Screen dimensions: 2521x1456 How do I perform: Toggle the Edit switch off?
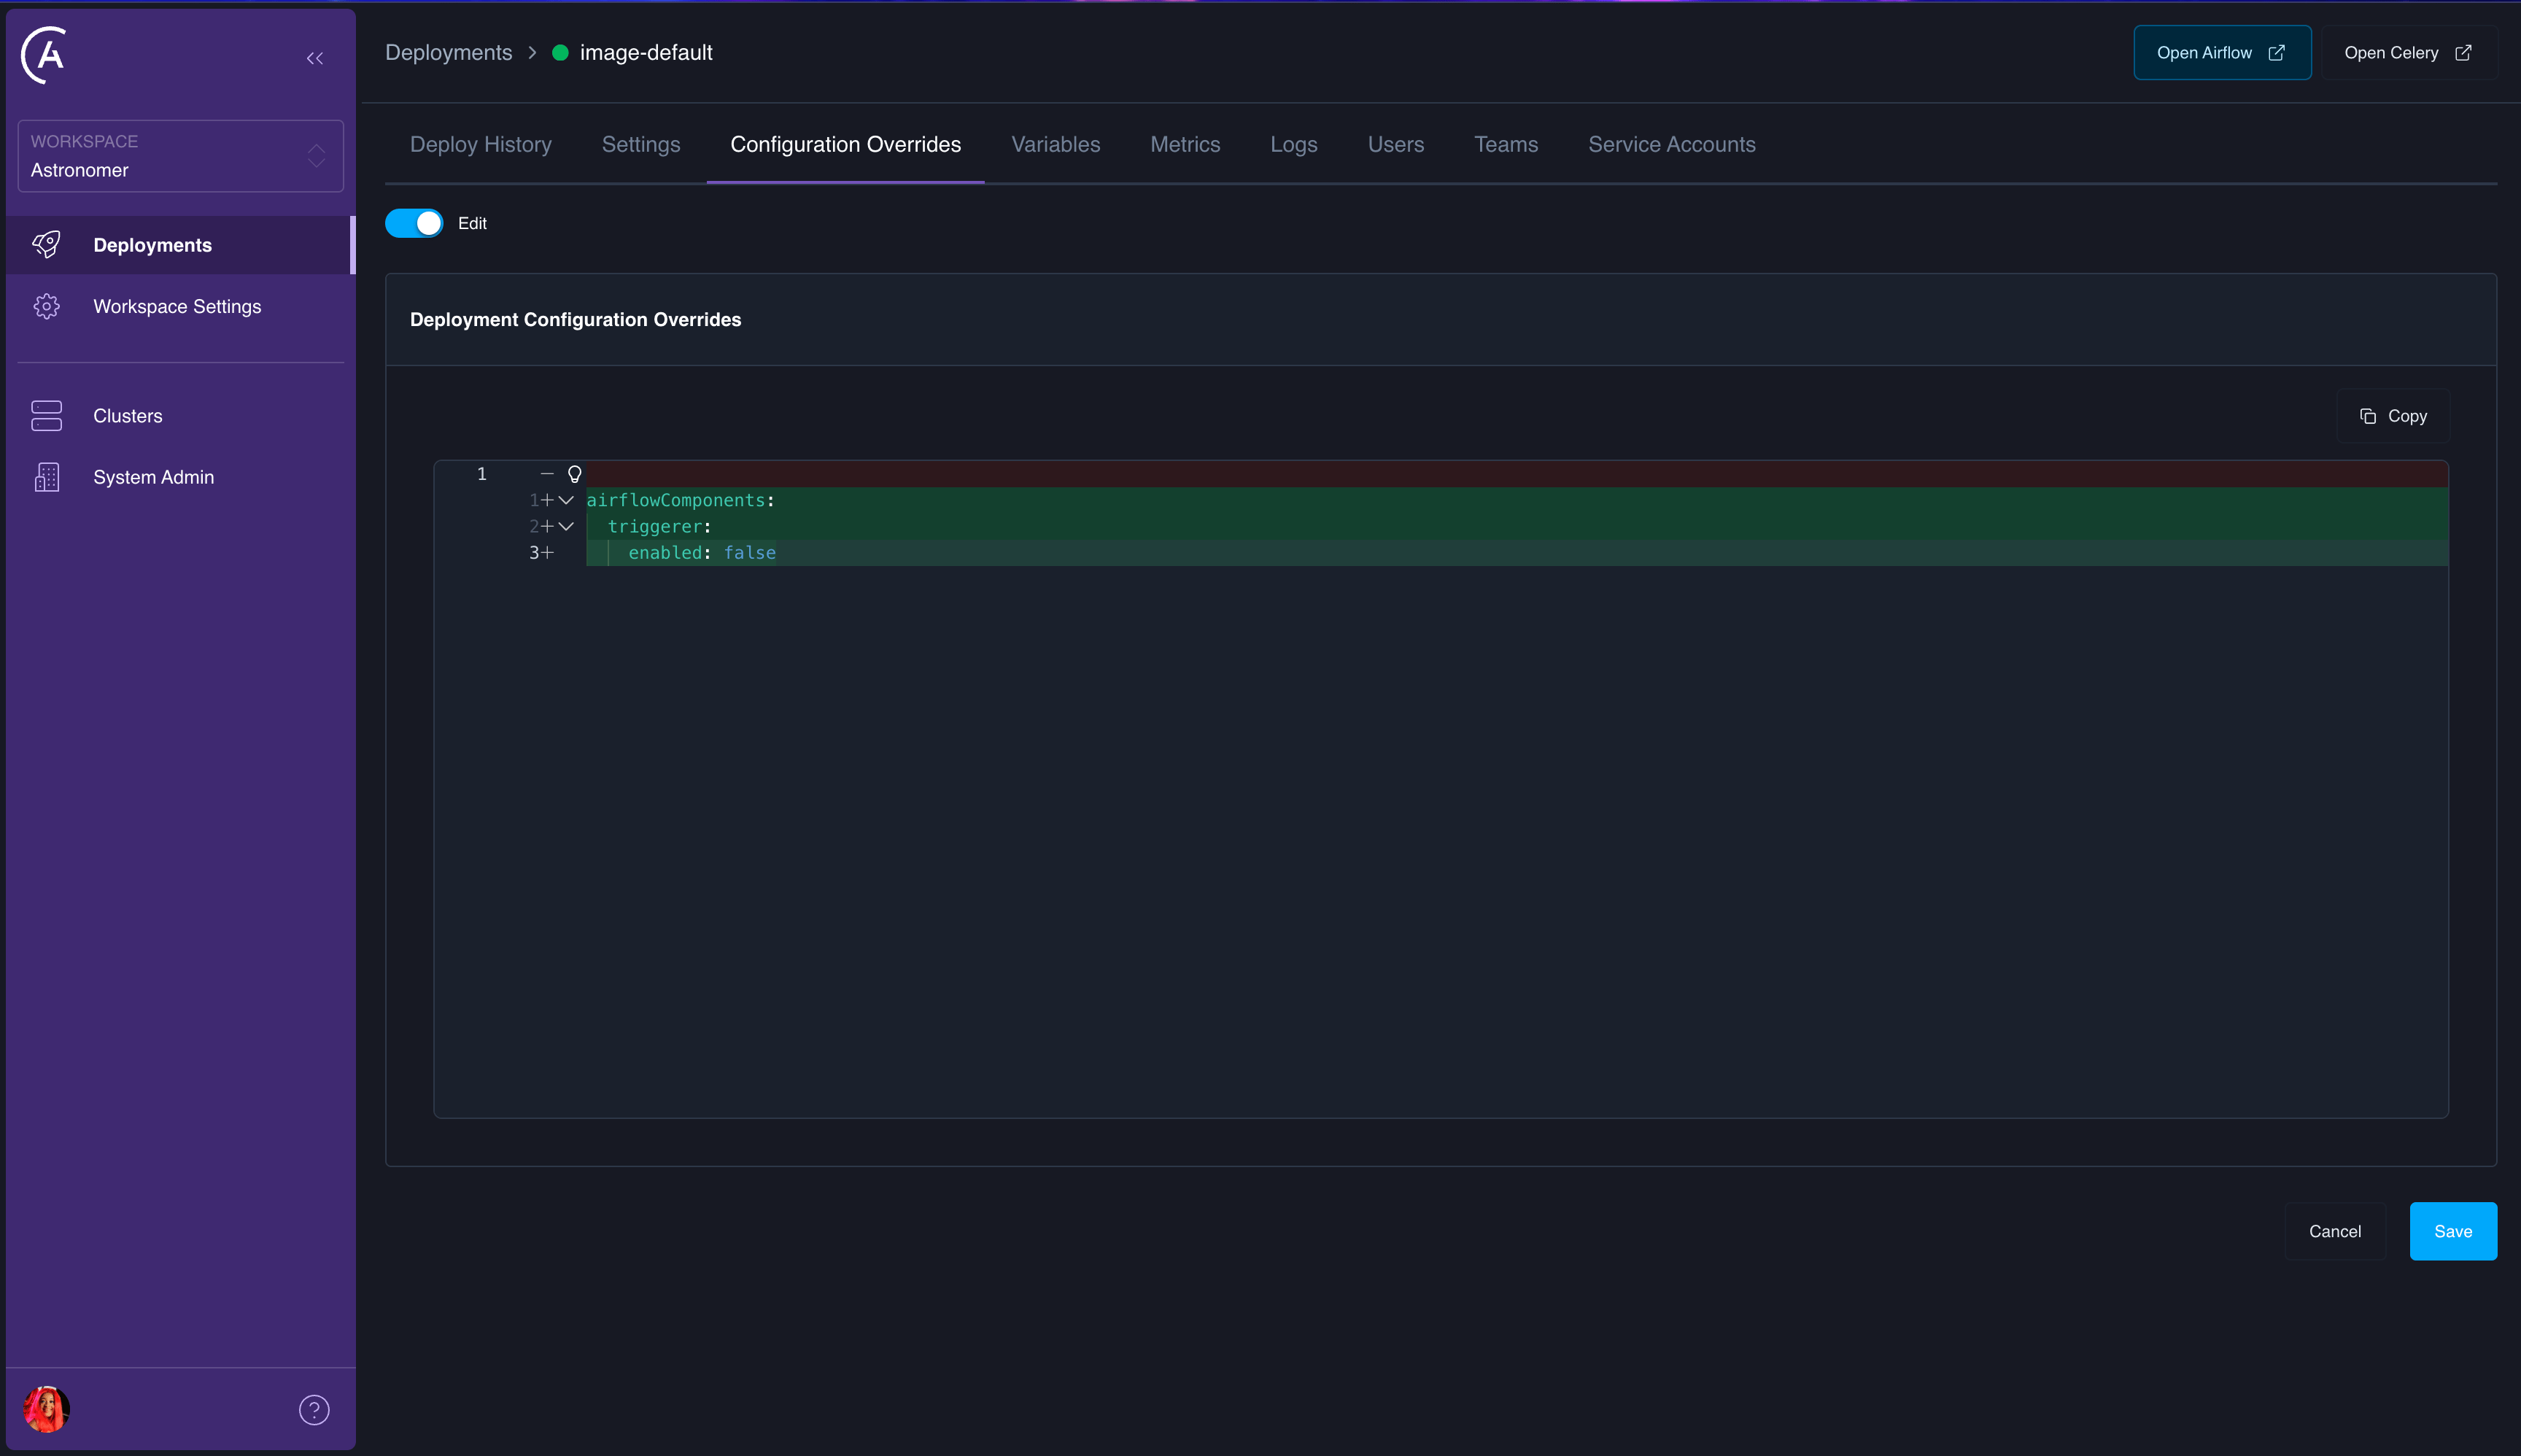(x=414, y=223)
